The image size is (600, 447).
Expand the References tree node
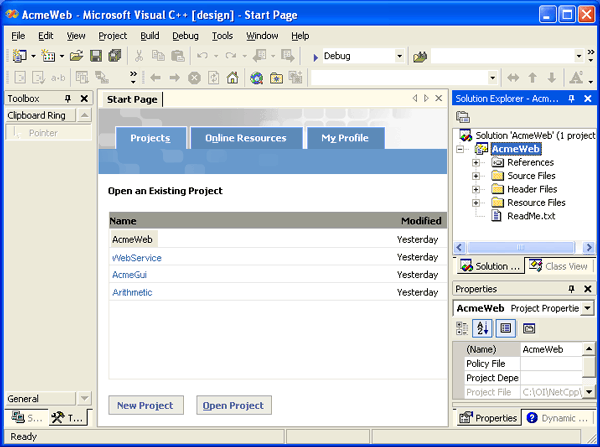point(477,162)
